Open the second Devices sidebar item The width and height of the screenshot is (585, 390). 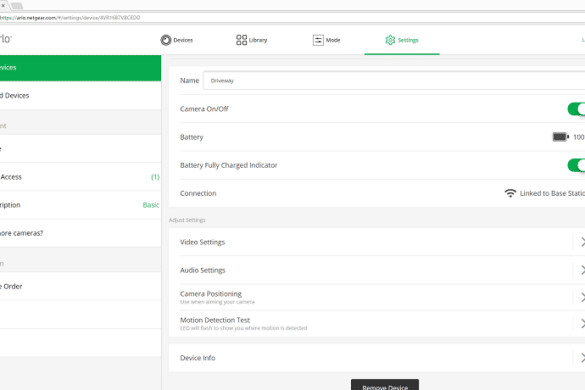click(81, 96)
